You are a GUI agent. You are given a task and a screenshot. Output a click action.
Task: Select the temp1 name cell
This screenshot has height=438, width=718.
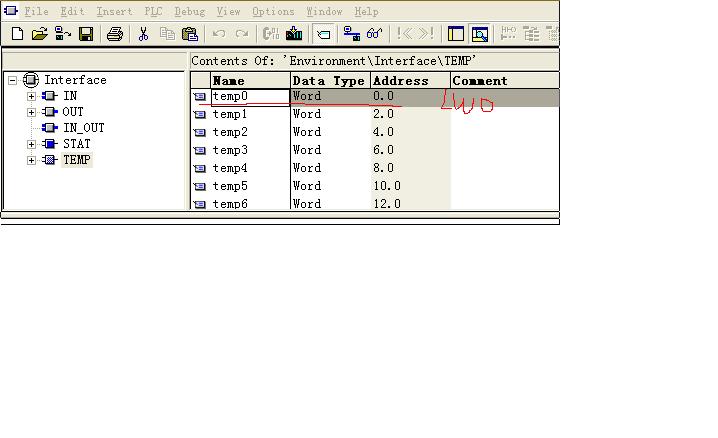coord(250,114)
